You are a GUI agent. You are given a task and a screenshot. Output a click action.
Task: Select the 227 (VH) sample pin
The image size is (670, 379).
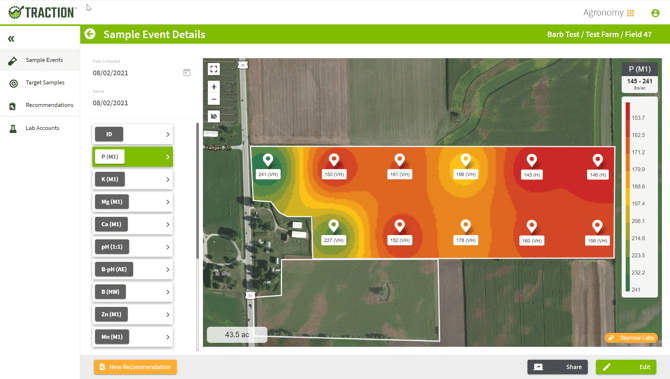pyautogui.click(x=334, y=226)
